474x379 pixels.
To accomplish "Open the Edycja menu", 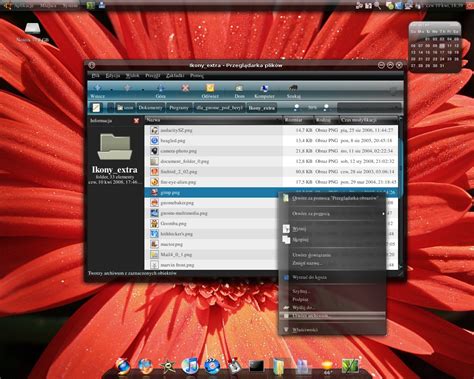I will 113,76.
